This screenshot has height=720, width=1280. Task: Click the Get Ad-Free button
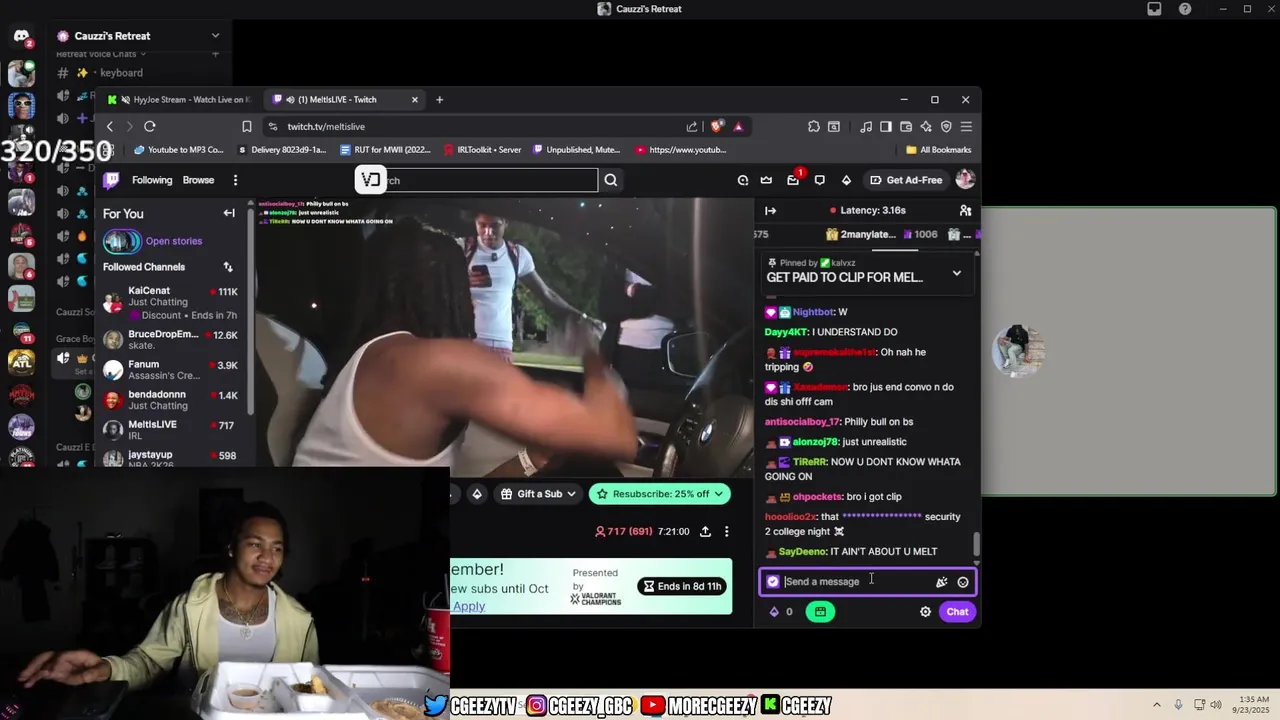click(x=906, y=180)
